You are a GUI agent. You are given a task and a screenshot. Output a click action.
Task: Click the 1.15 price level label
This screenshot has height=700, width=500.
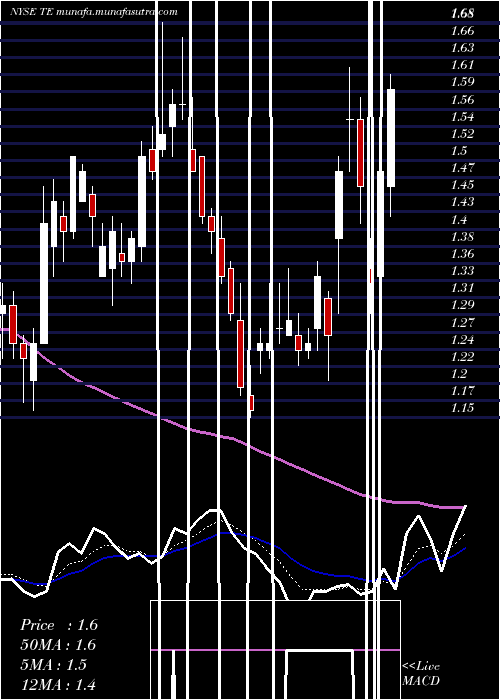pyautogui.click(x=462, y=408)
